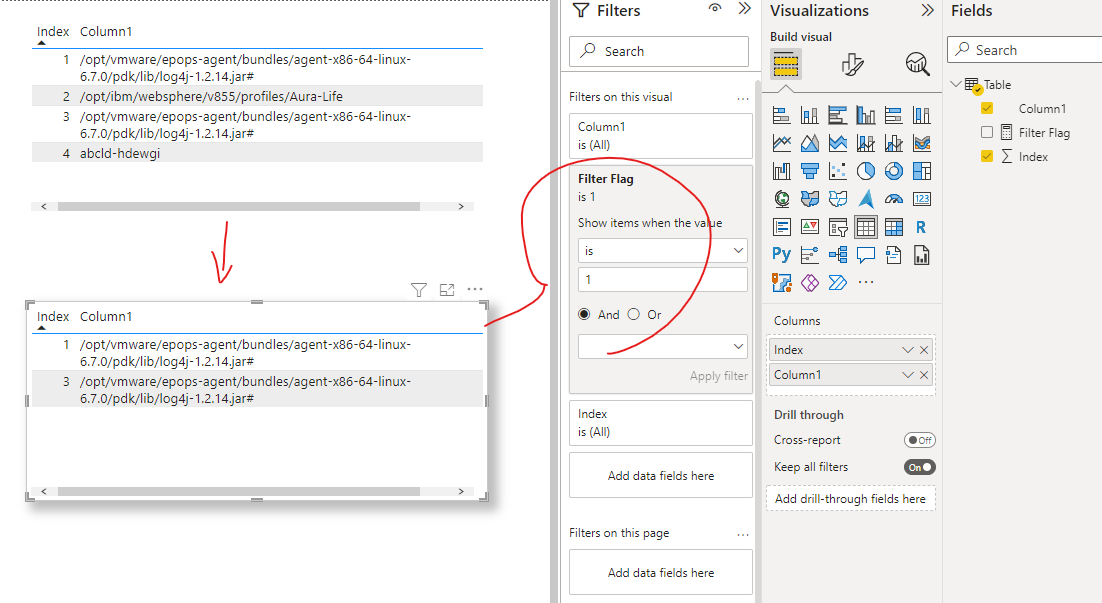Select the Slicer visual
The height and width of the screenshot is (603, 1102).
(838, 227)
